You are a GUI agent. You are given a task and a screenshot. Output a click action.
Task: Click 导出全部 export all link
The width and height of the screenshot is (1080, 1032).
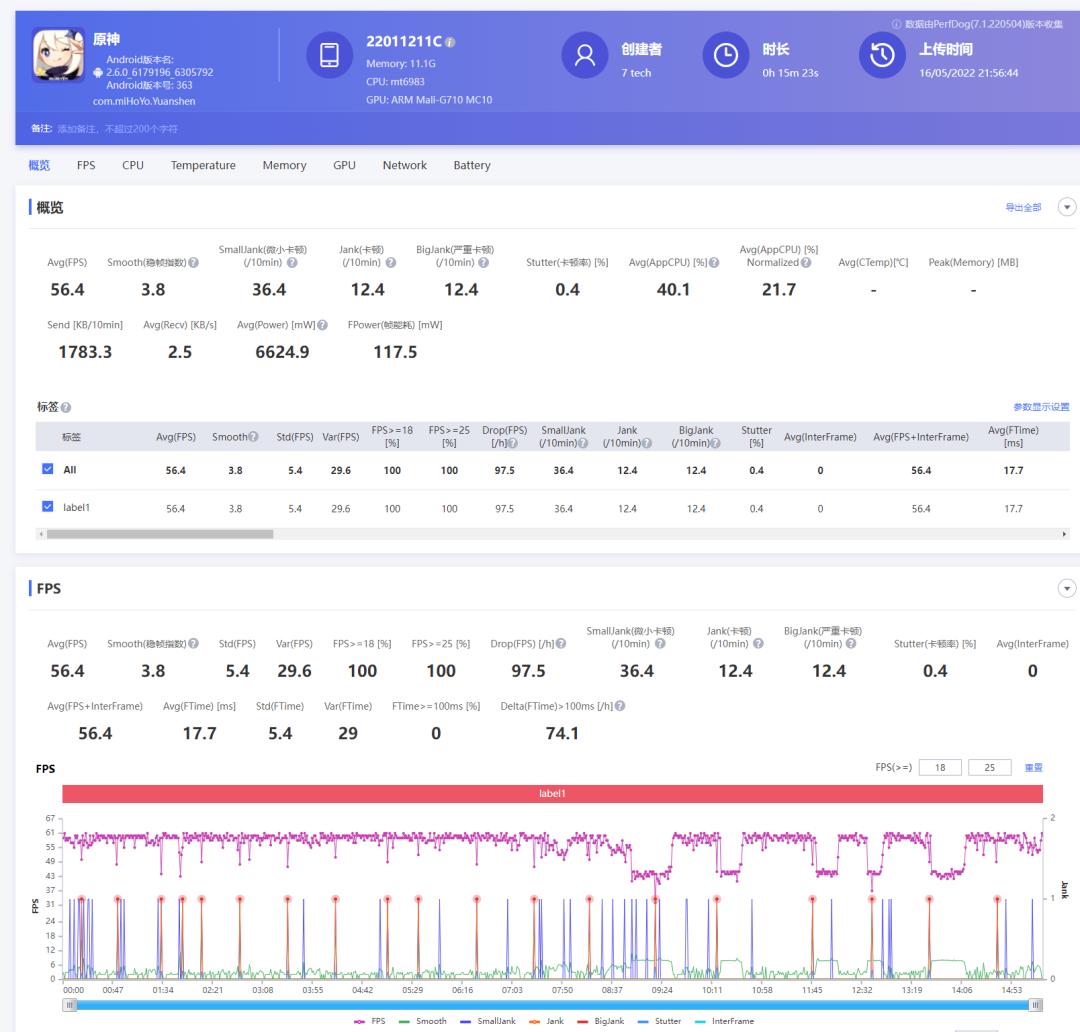pyautogui.click(x=1022, y=208)
